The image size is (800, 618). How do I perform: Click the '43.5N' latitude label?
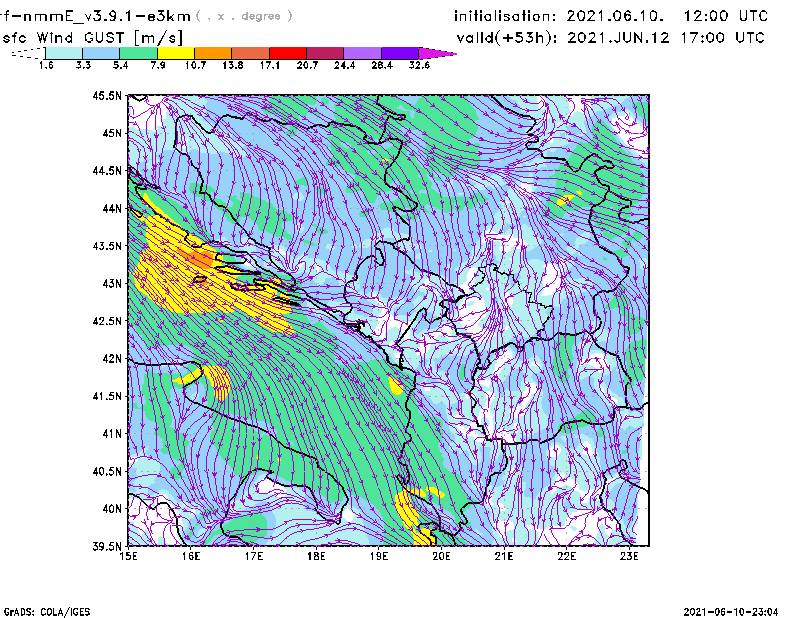click(107, 246)
